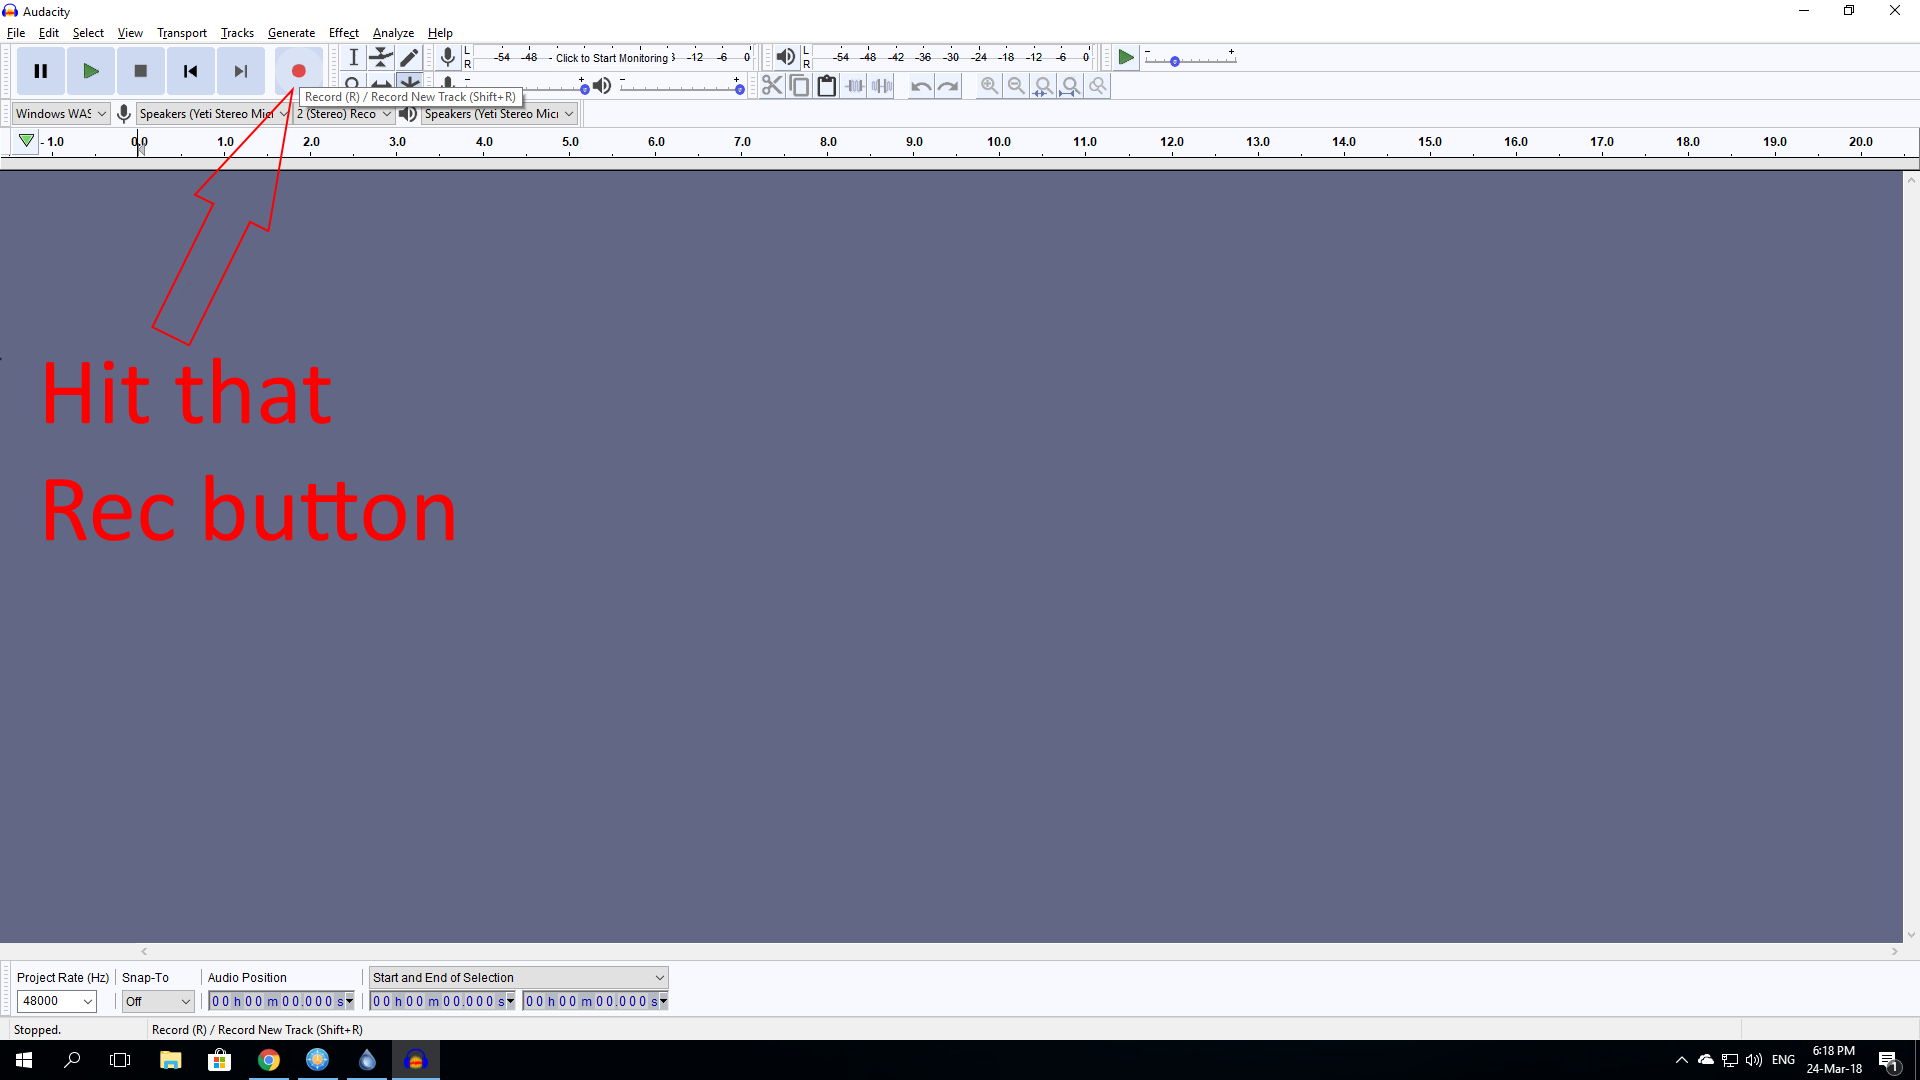
Task: Skip to Start of the track
Action: click(x=191, y=71)
